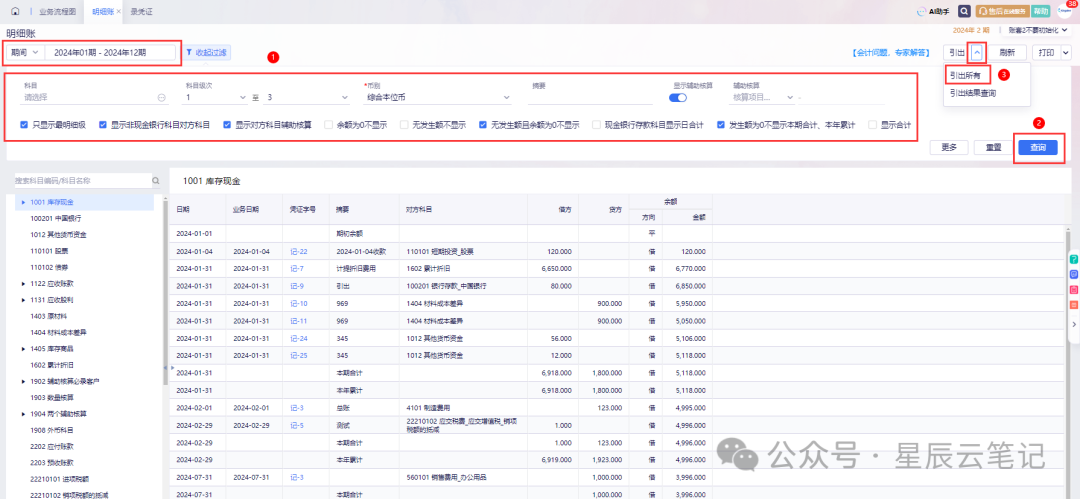
Task: Click the 更多 button
Action: 949,147
